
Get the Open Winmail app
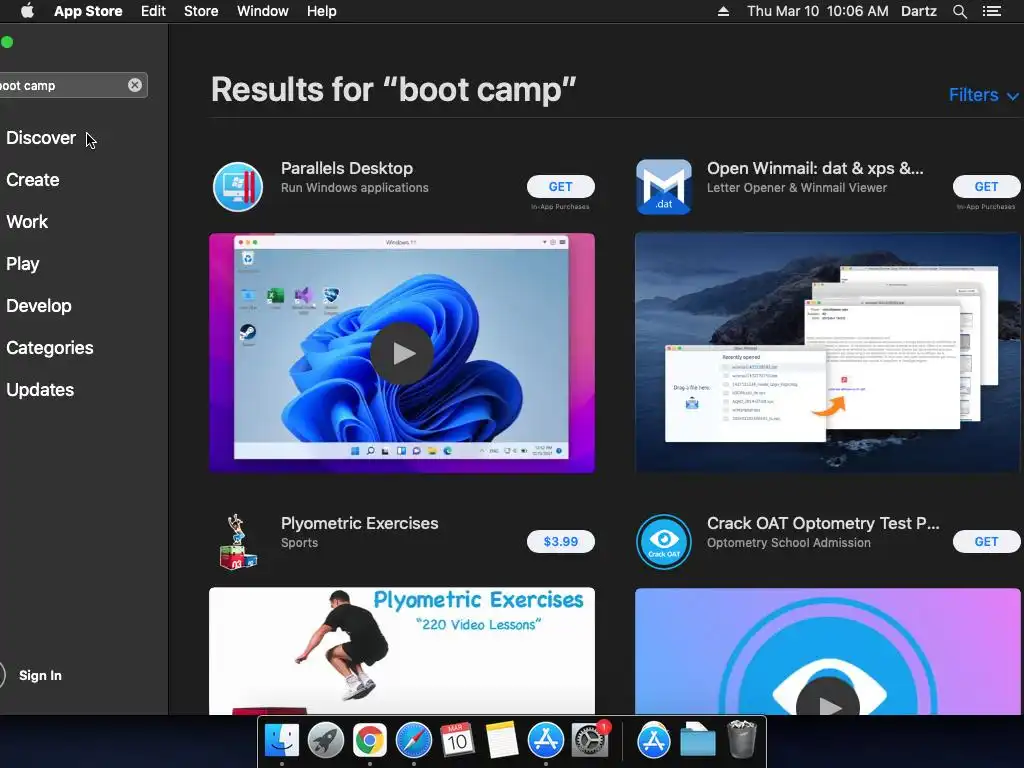click(986, 187)
